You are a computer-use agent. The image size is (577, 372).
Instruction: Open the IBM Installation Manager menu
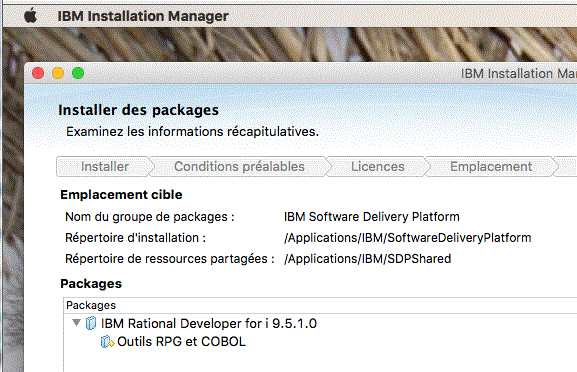(143, 16)
